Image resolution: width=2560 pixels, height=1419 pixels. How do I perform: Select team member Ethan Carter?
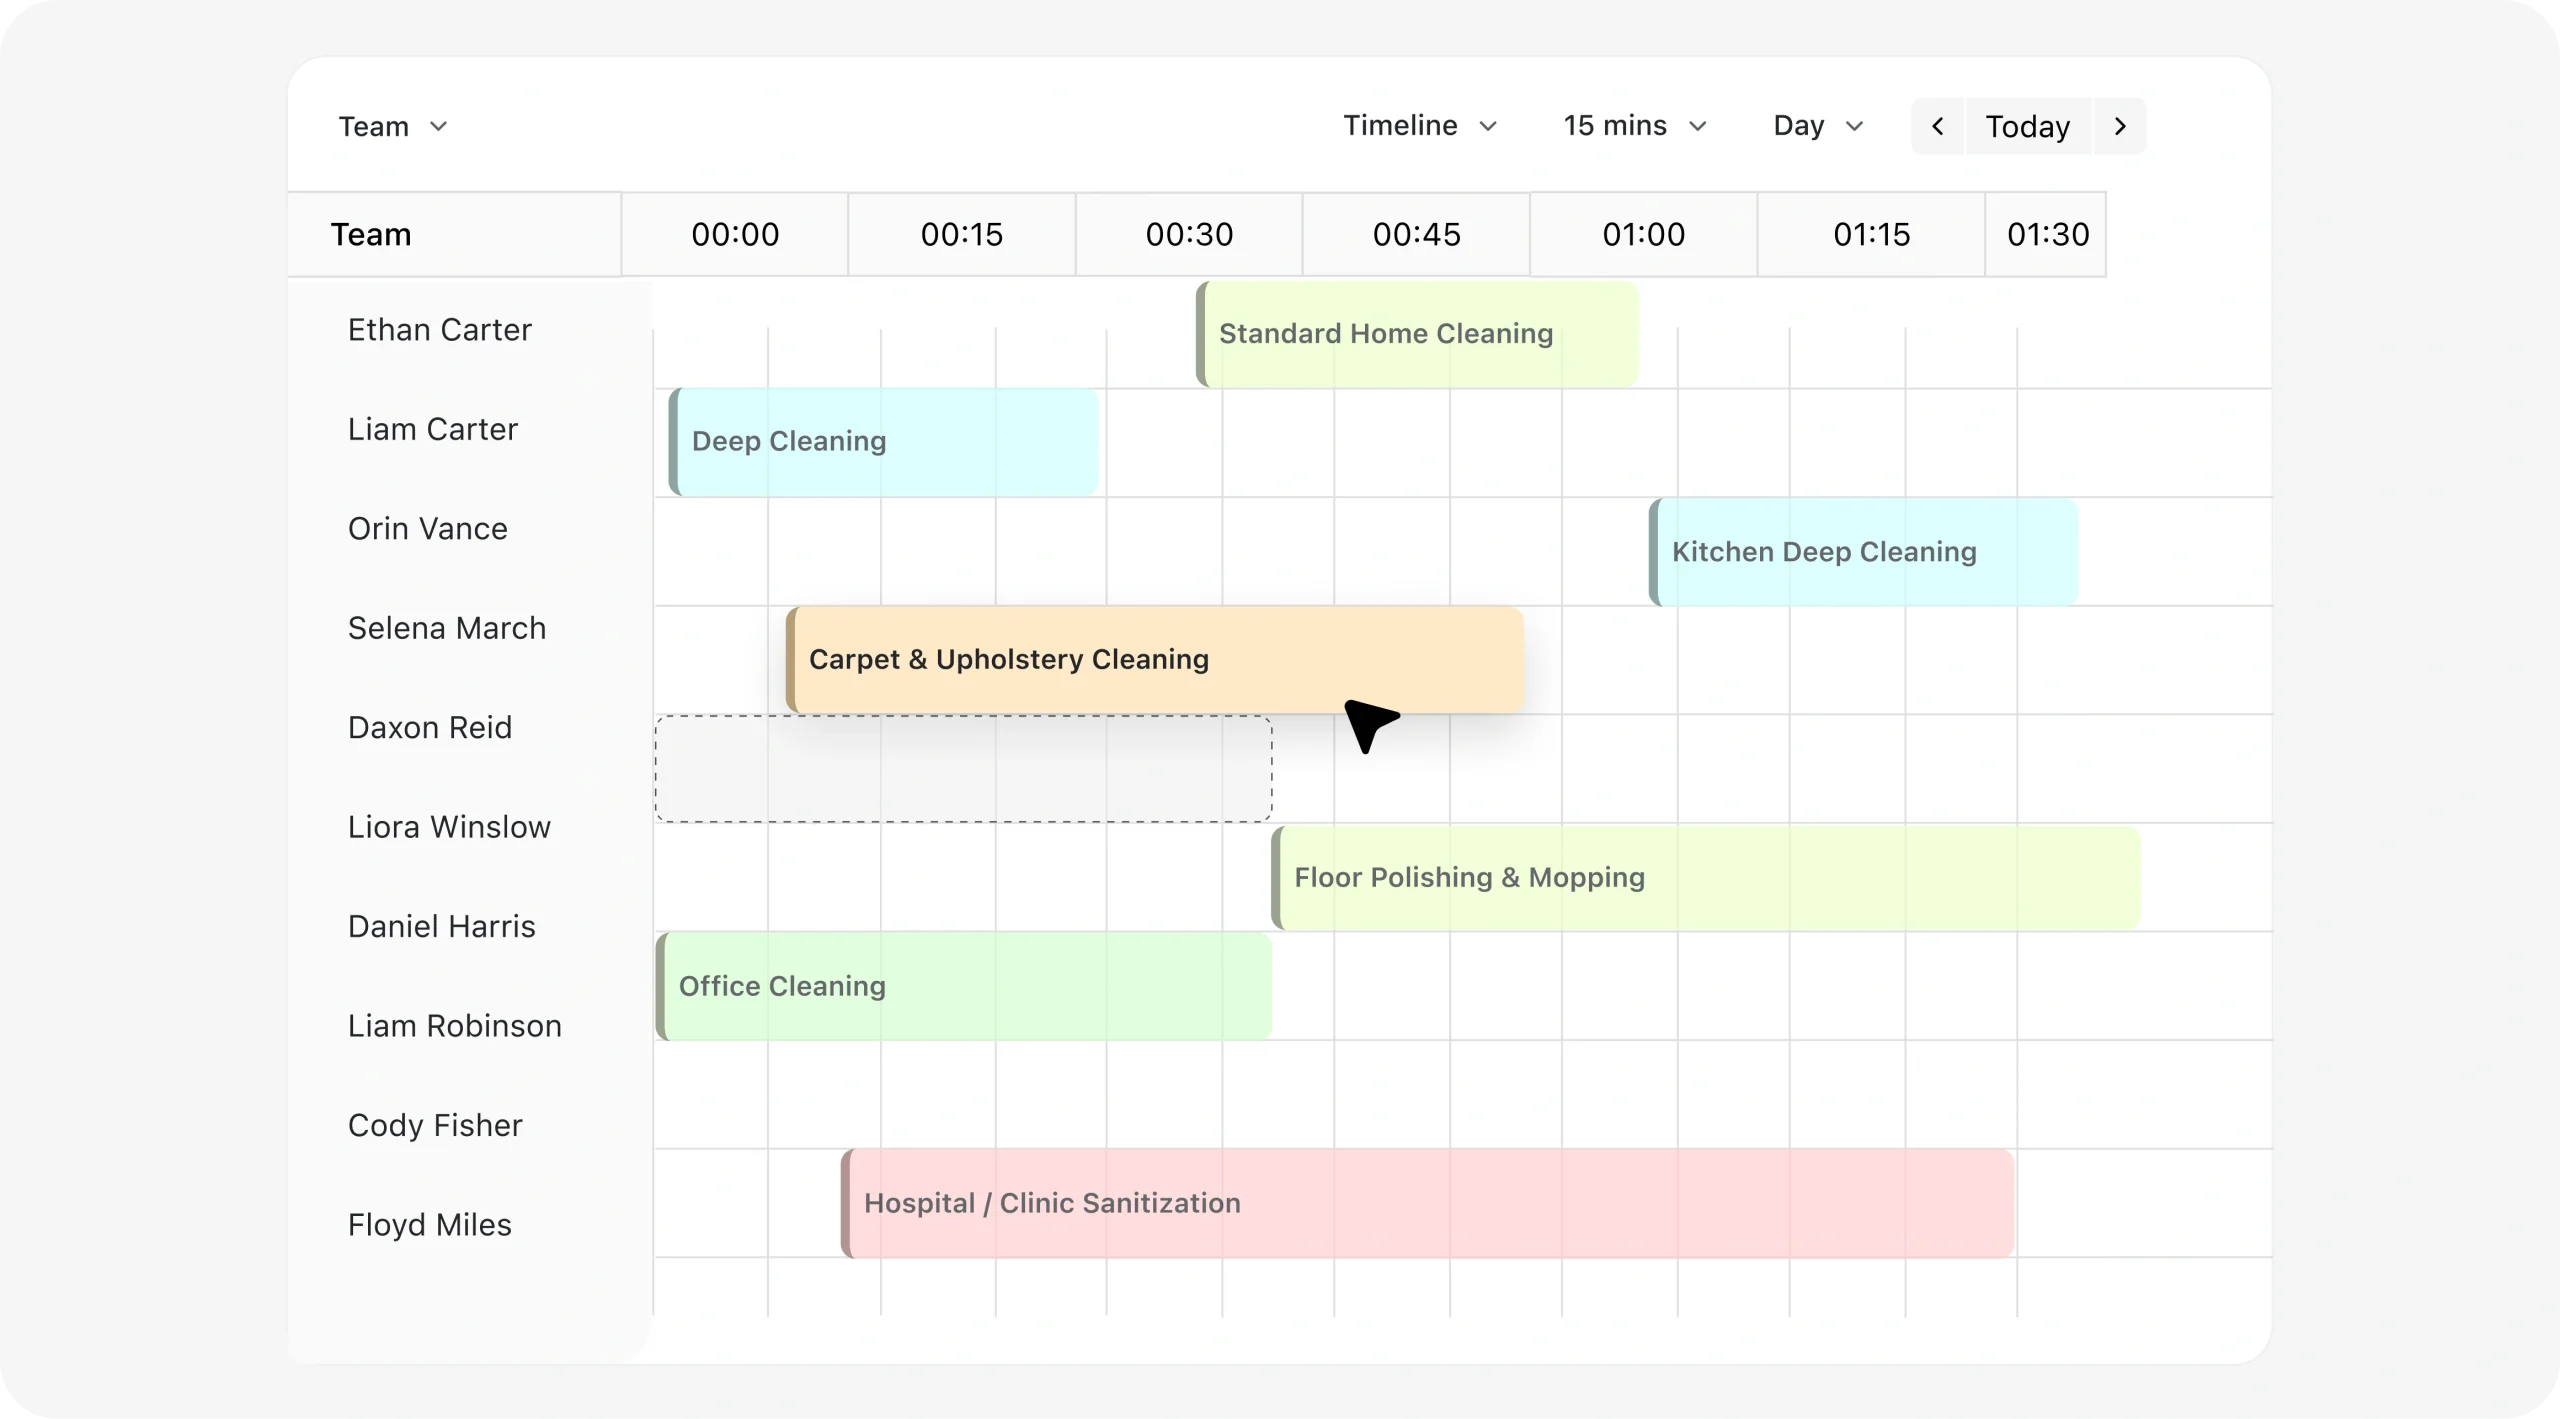pyautogui.click(x=440, y=330)
